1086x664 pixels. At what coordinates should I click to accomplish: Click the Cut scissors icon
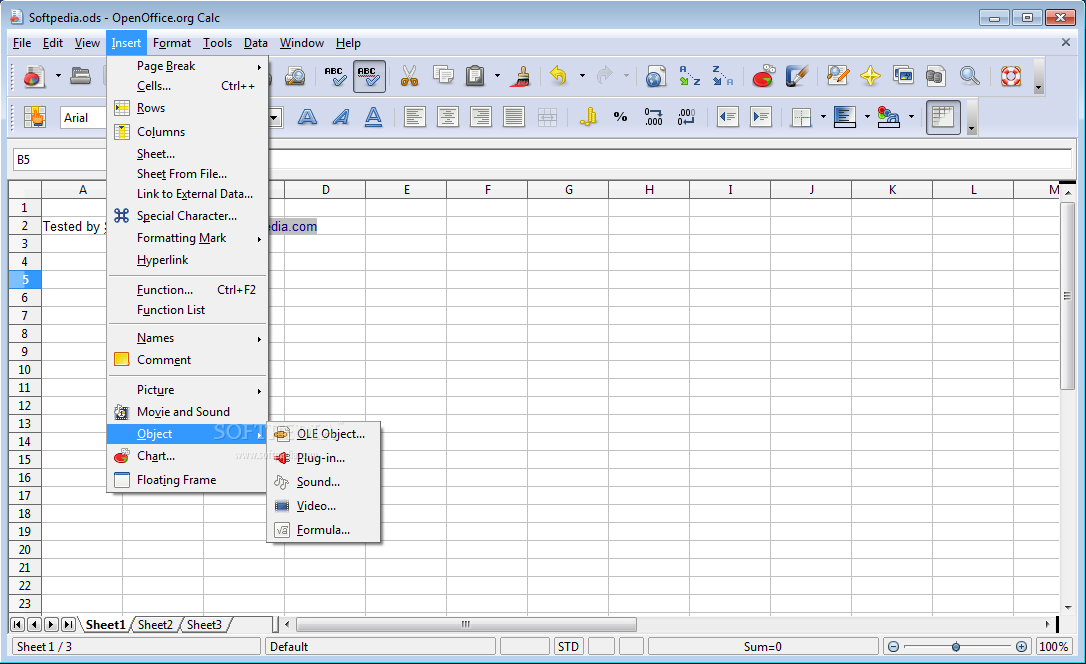tap(409, 75)
